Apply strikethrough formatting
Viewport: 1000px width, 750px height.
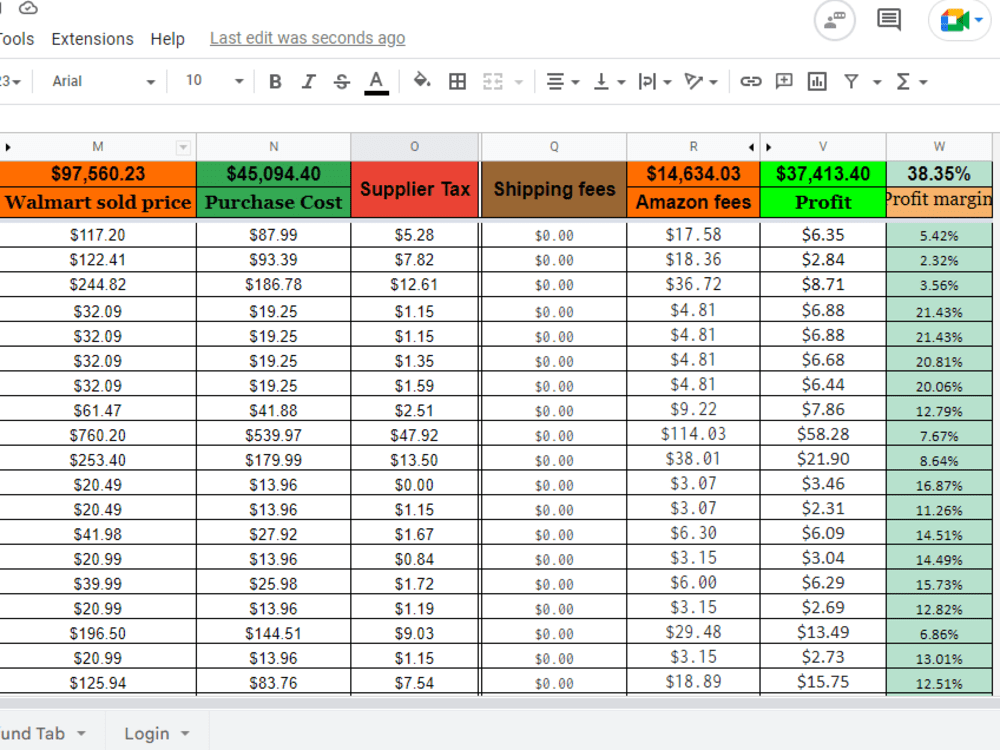pos(342,82)
